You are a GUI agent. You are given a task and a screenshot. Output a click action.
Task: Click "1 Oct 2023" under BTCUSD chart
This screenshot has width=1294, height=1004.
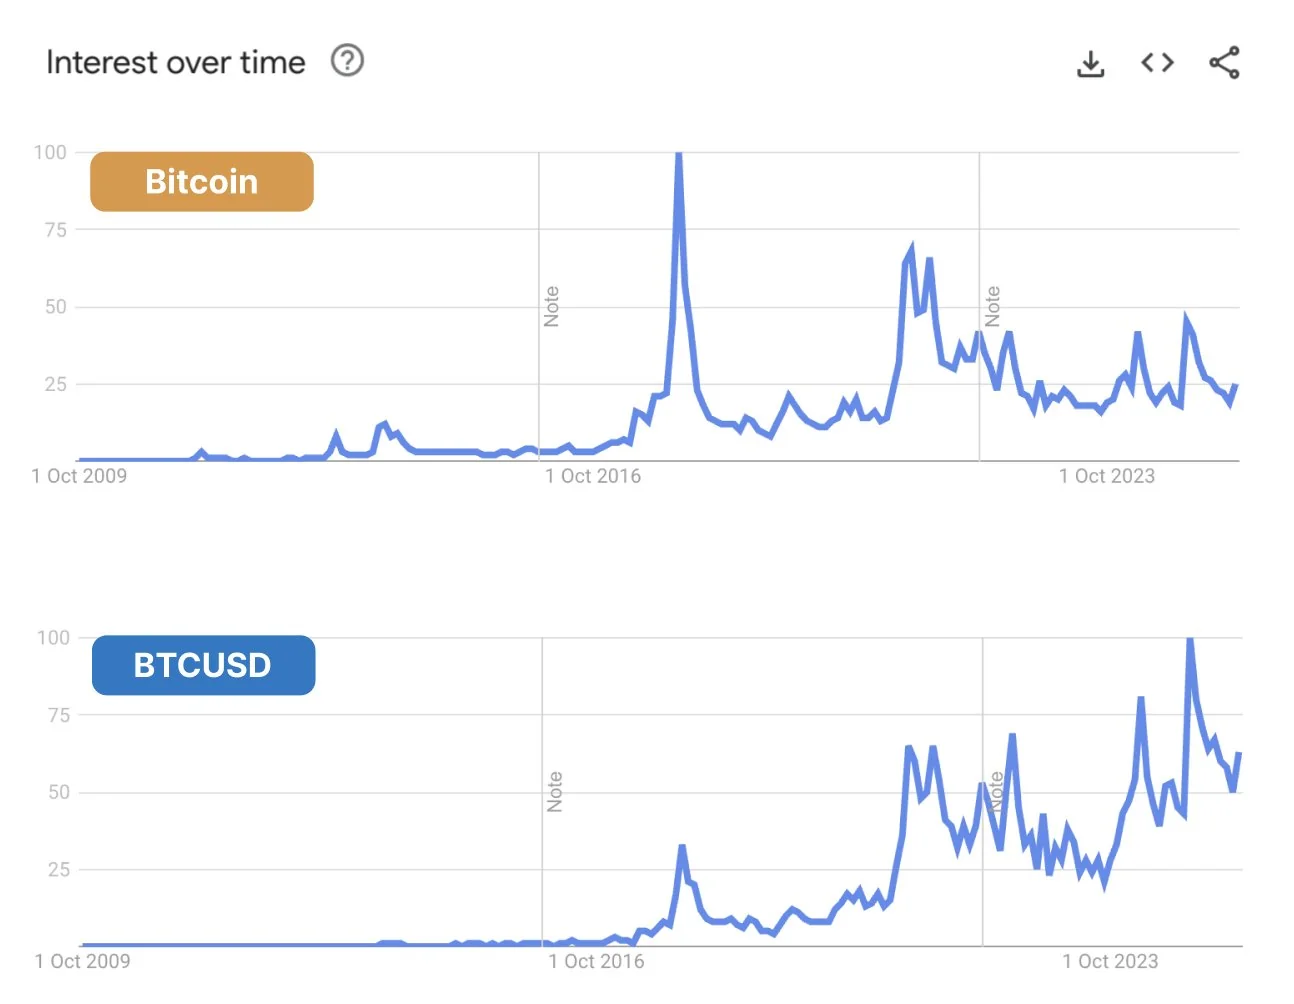[x=1110, y=961]
